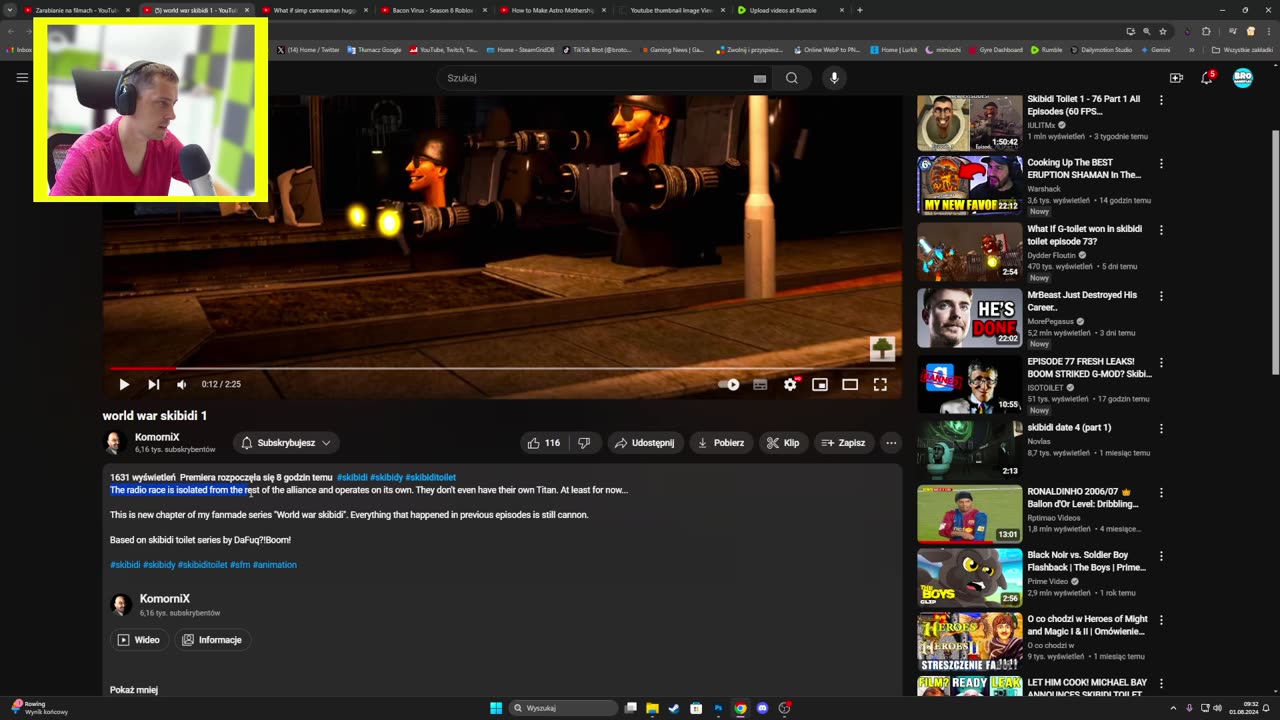Viewport: 1280px width, 720px height.
Task: Open the account avatar menu
Action: [x=1243, y=78]
